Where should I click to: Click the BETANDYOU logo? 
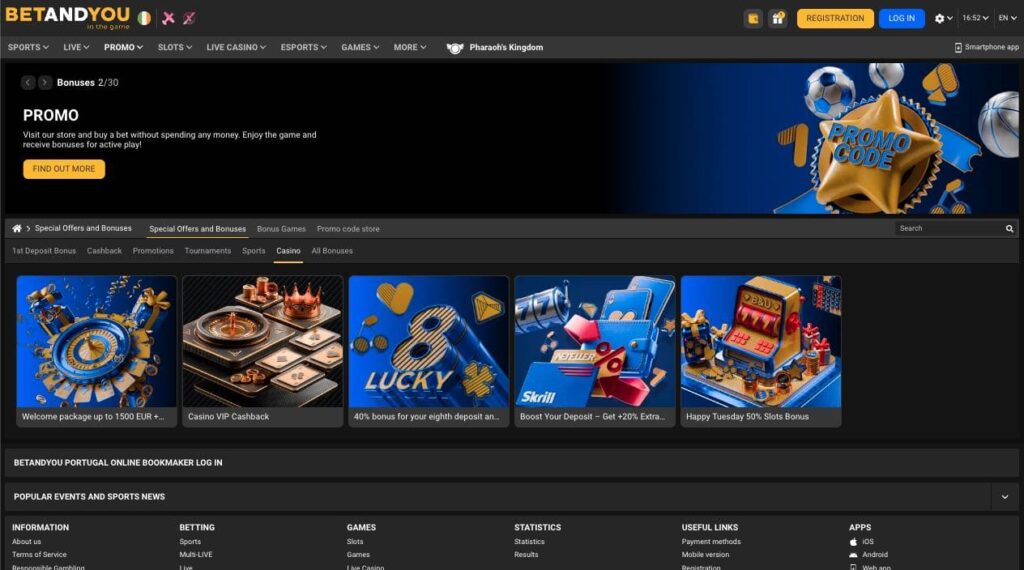(x=67, y=17)
